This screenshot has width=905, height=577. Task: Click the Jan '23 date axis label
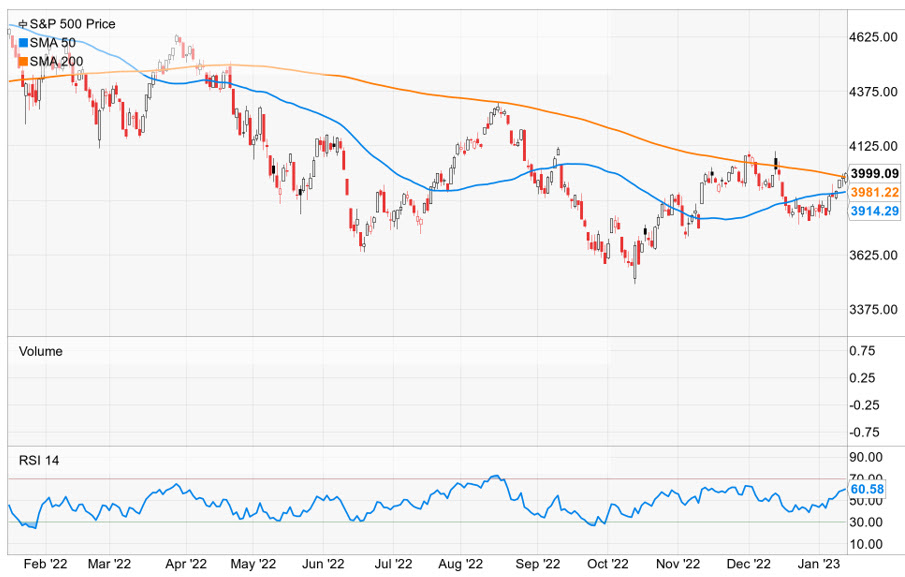click(x=818, y=564)
